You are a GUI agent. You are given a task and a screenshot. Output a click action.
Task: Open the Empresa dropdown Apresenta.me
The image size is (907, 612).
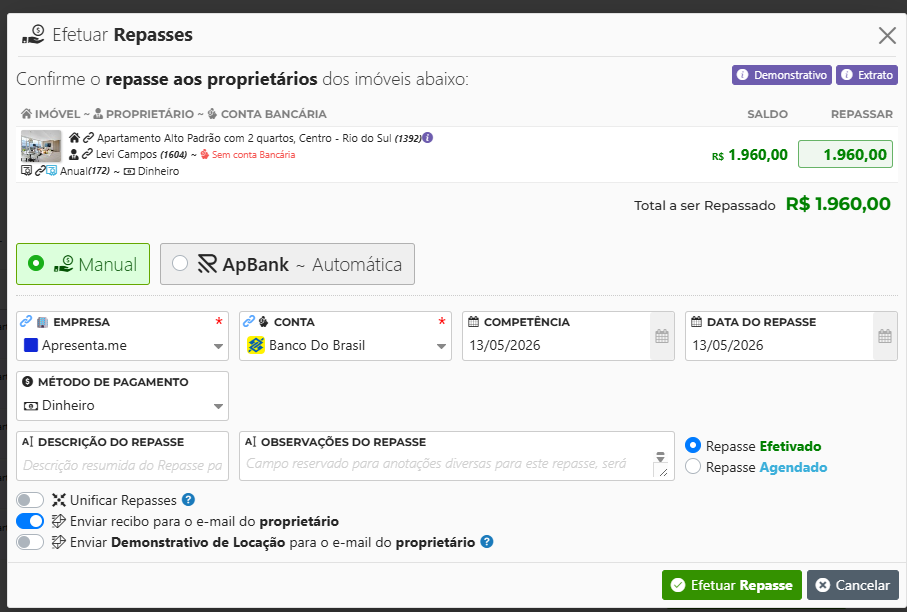pos(123,345)
